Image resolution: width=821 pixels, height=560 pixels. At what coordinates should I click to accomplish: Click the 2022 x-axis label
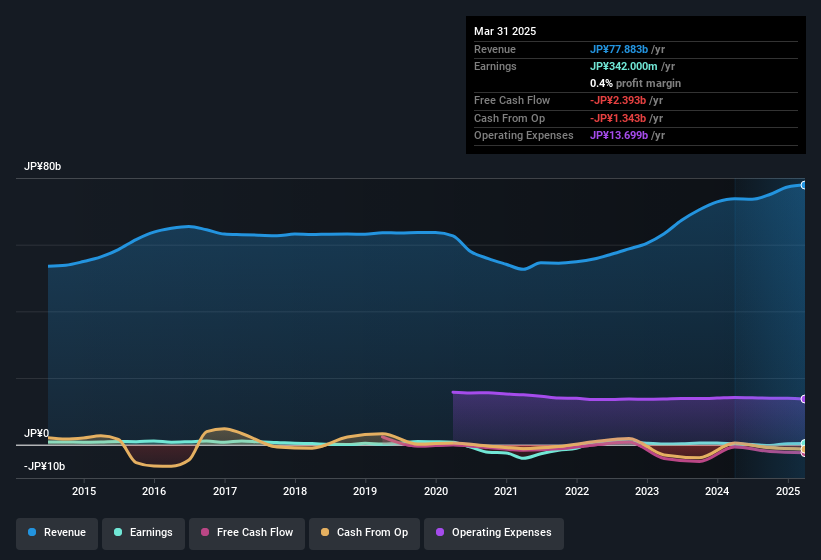click(x=576, y=491)
